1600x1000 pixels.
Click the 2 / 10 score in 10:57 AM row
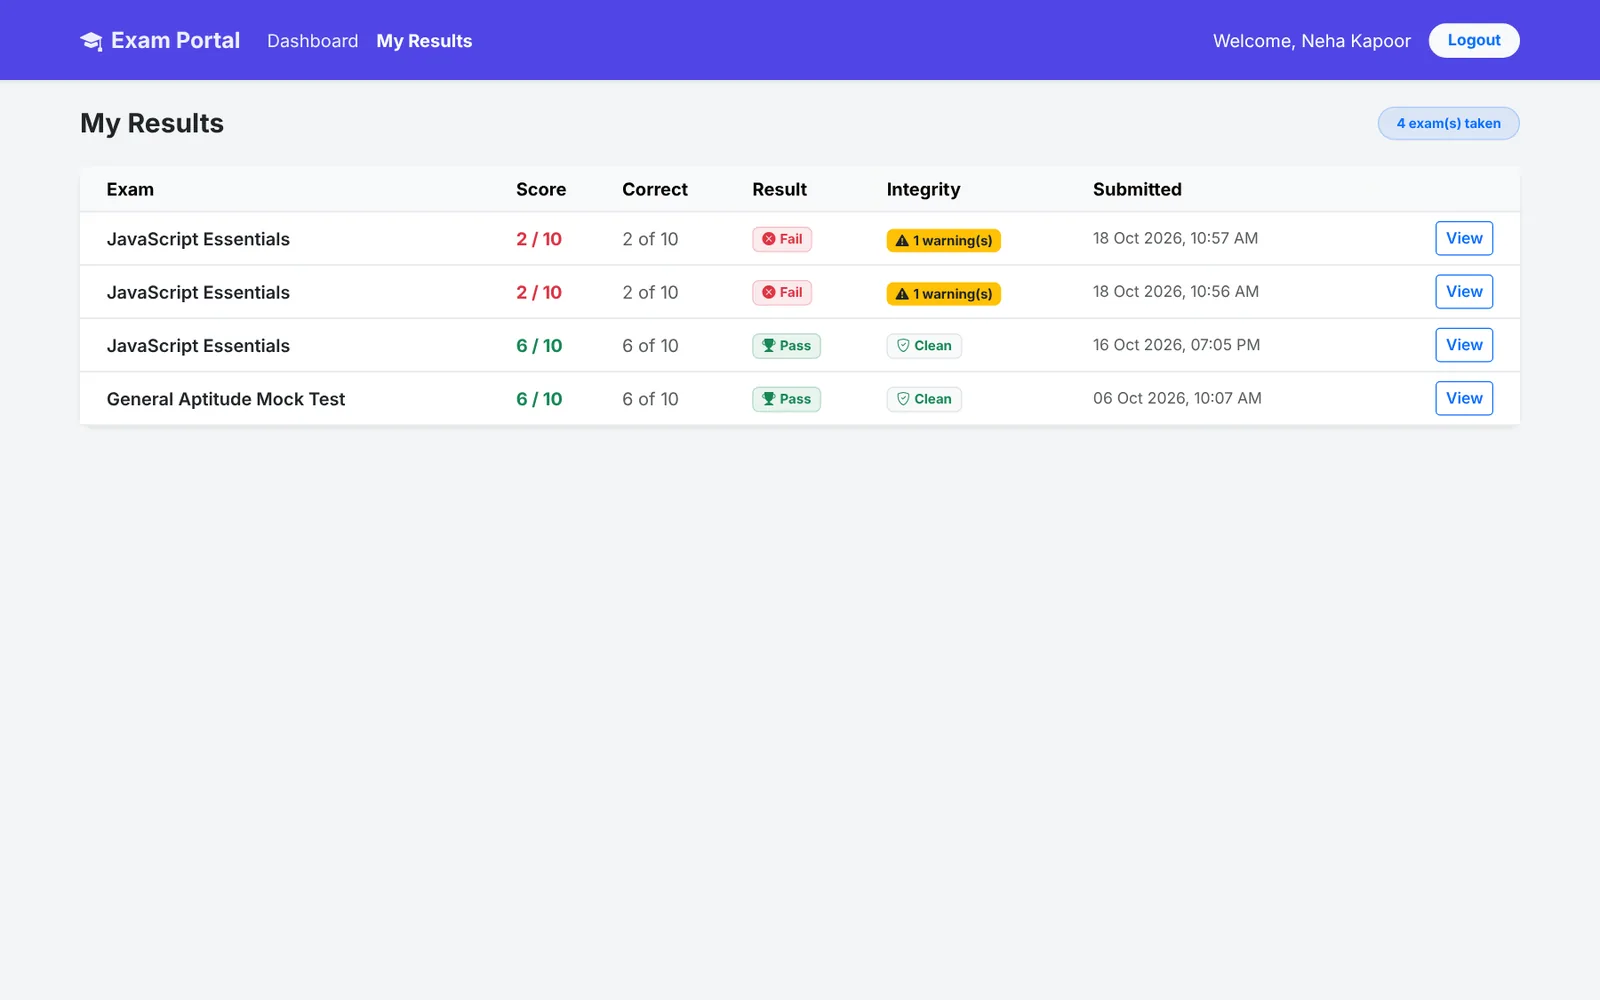coord(539,239)
